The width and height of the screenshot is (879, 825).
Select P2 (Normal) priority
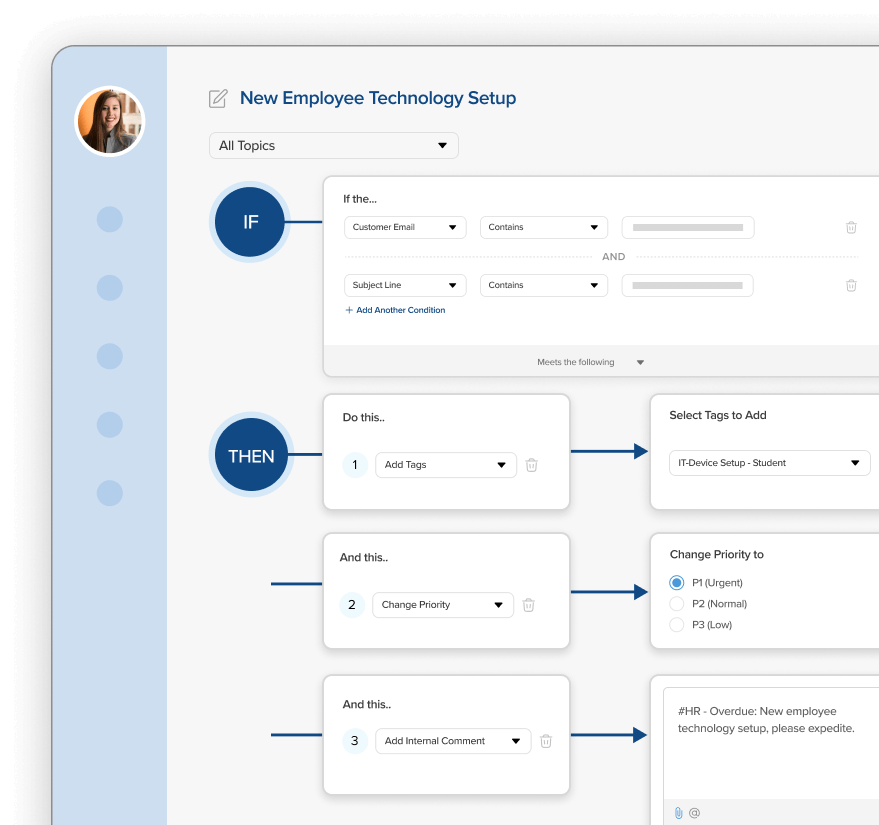click(677, 604)
